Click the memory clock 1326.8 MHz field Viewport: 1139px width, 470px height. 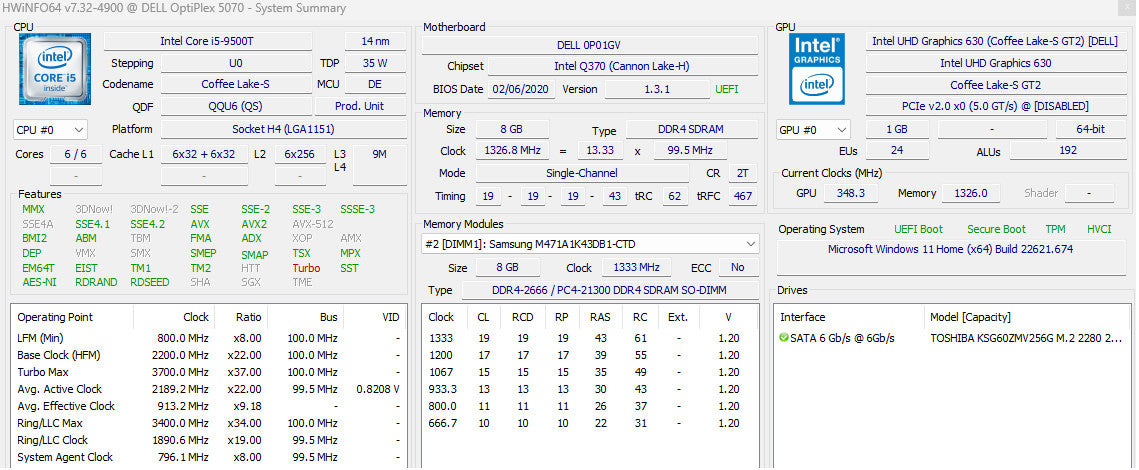512,151
